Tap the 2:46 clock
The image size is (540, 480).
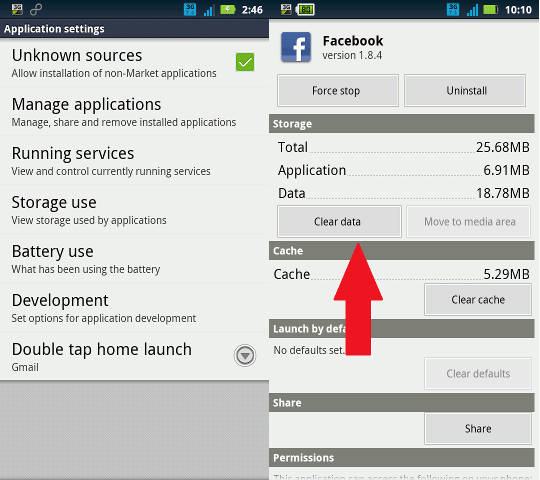[x=252, y=10]
